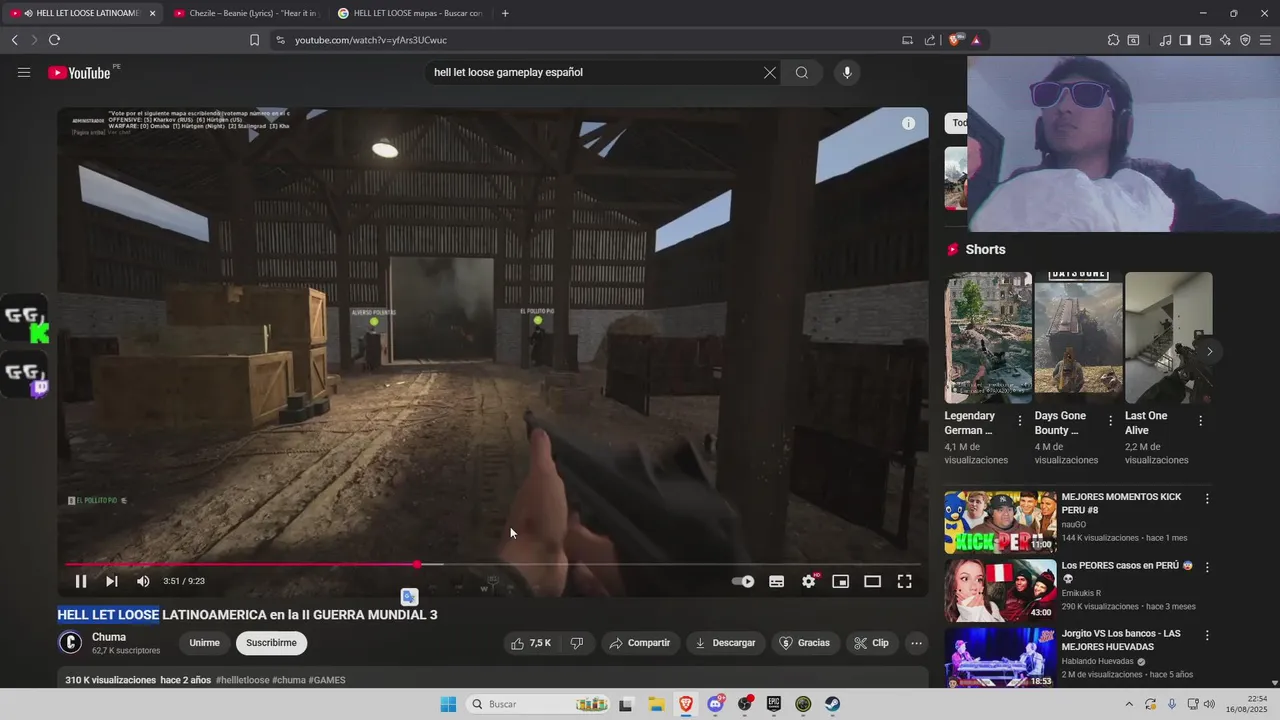The width and height of the screenshot is (1280, 720).
Task: Open browser extensions puzzle icon
Action: tap(1113, 40)
